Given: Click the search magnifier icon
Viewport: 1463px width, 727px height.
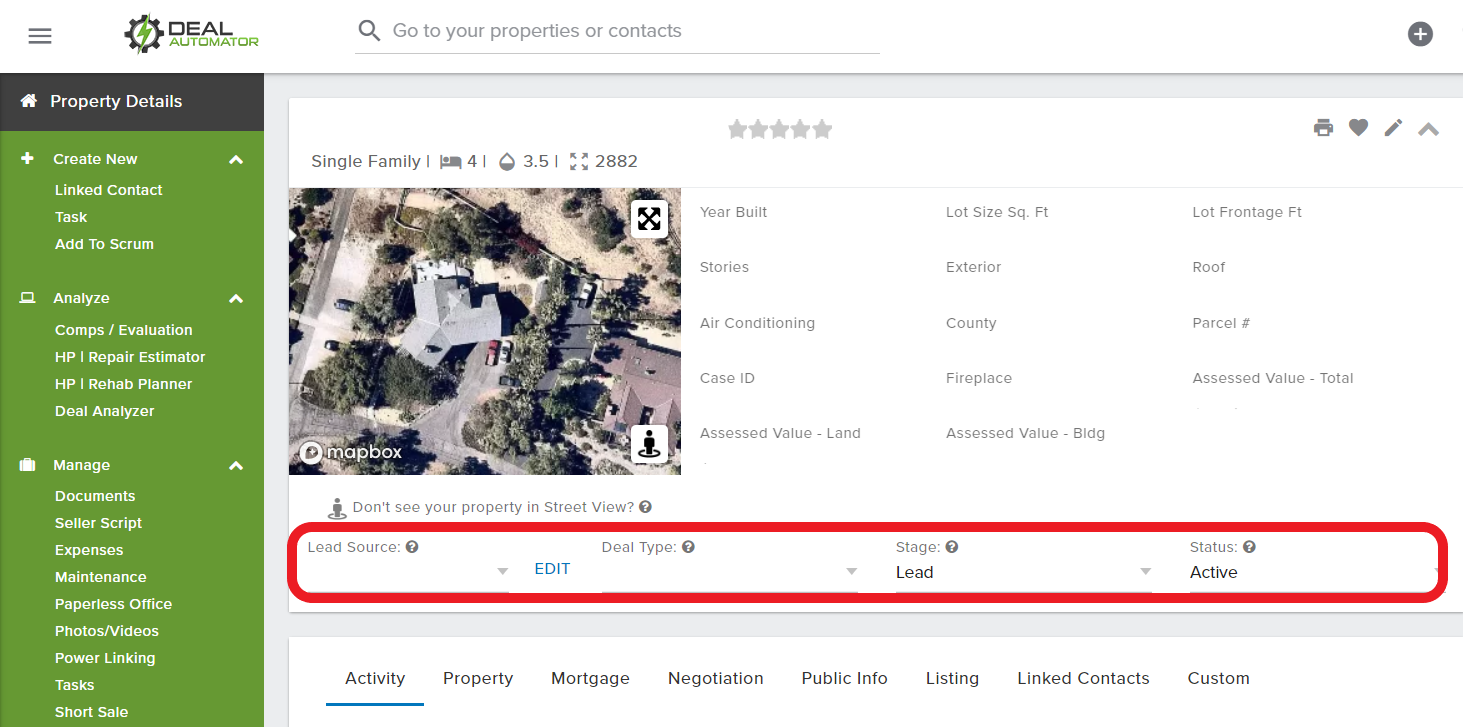Looking at the screenshot, I should pos(369,31).
